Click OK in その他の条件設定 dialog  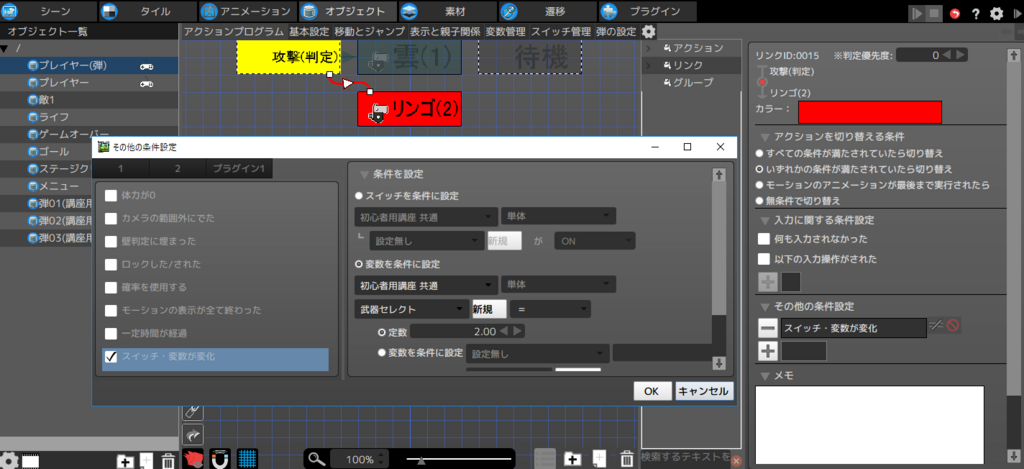click(651, 391)
